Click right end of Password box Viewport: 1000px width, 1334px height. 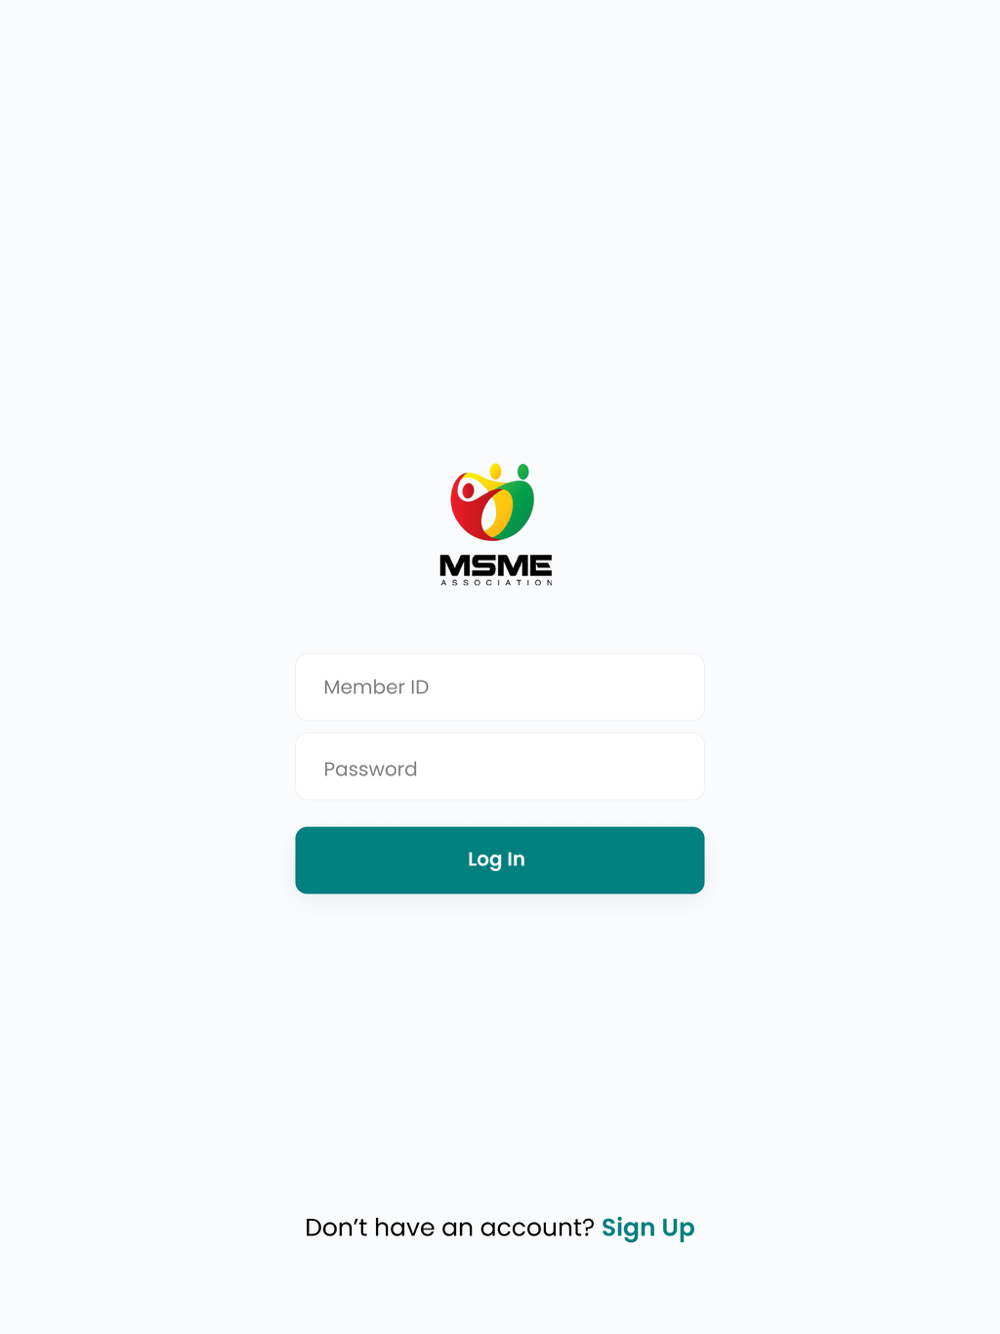click(680, 767)
